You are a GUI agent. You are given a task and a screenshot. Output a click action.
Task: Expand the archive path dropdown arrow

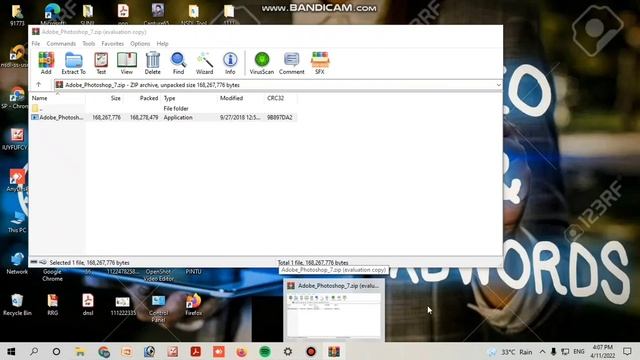tap(498, 85)
